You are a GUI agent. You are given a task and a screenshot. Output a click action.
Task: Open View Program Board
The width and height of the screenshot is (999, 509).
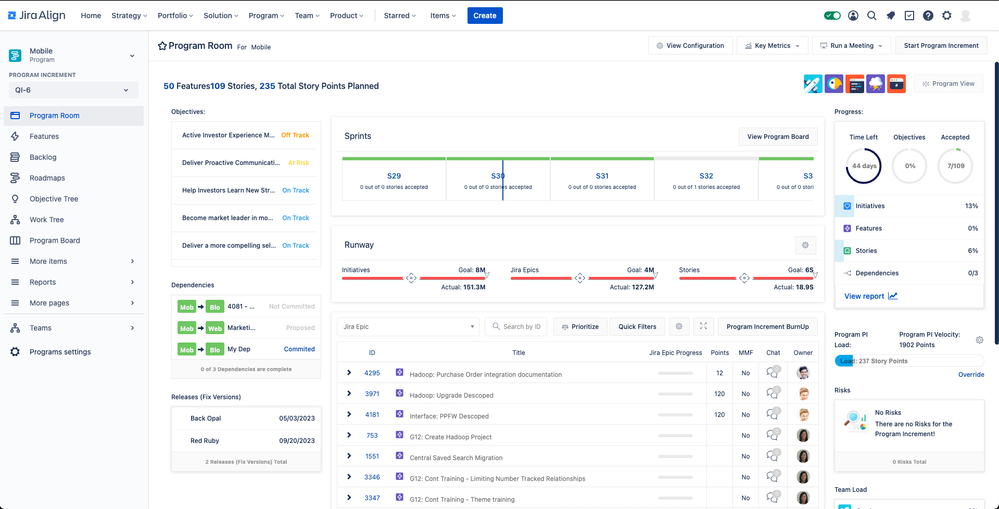[x=778, y=136]
